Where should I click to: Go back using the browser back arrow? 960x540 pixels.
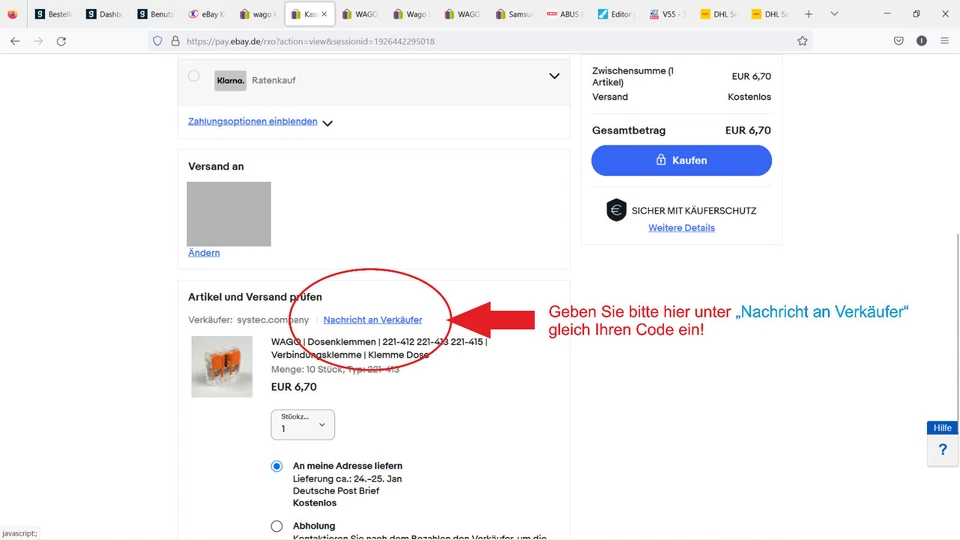pos(15,41)
